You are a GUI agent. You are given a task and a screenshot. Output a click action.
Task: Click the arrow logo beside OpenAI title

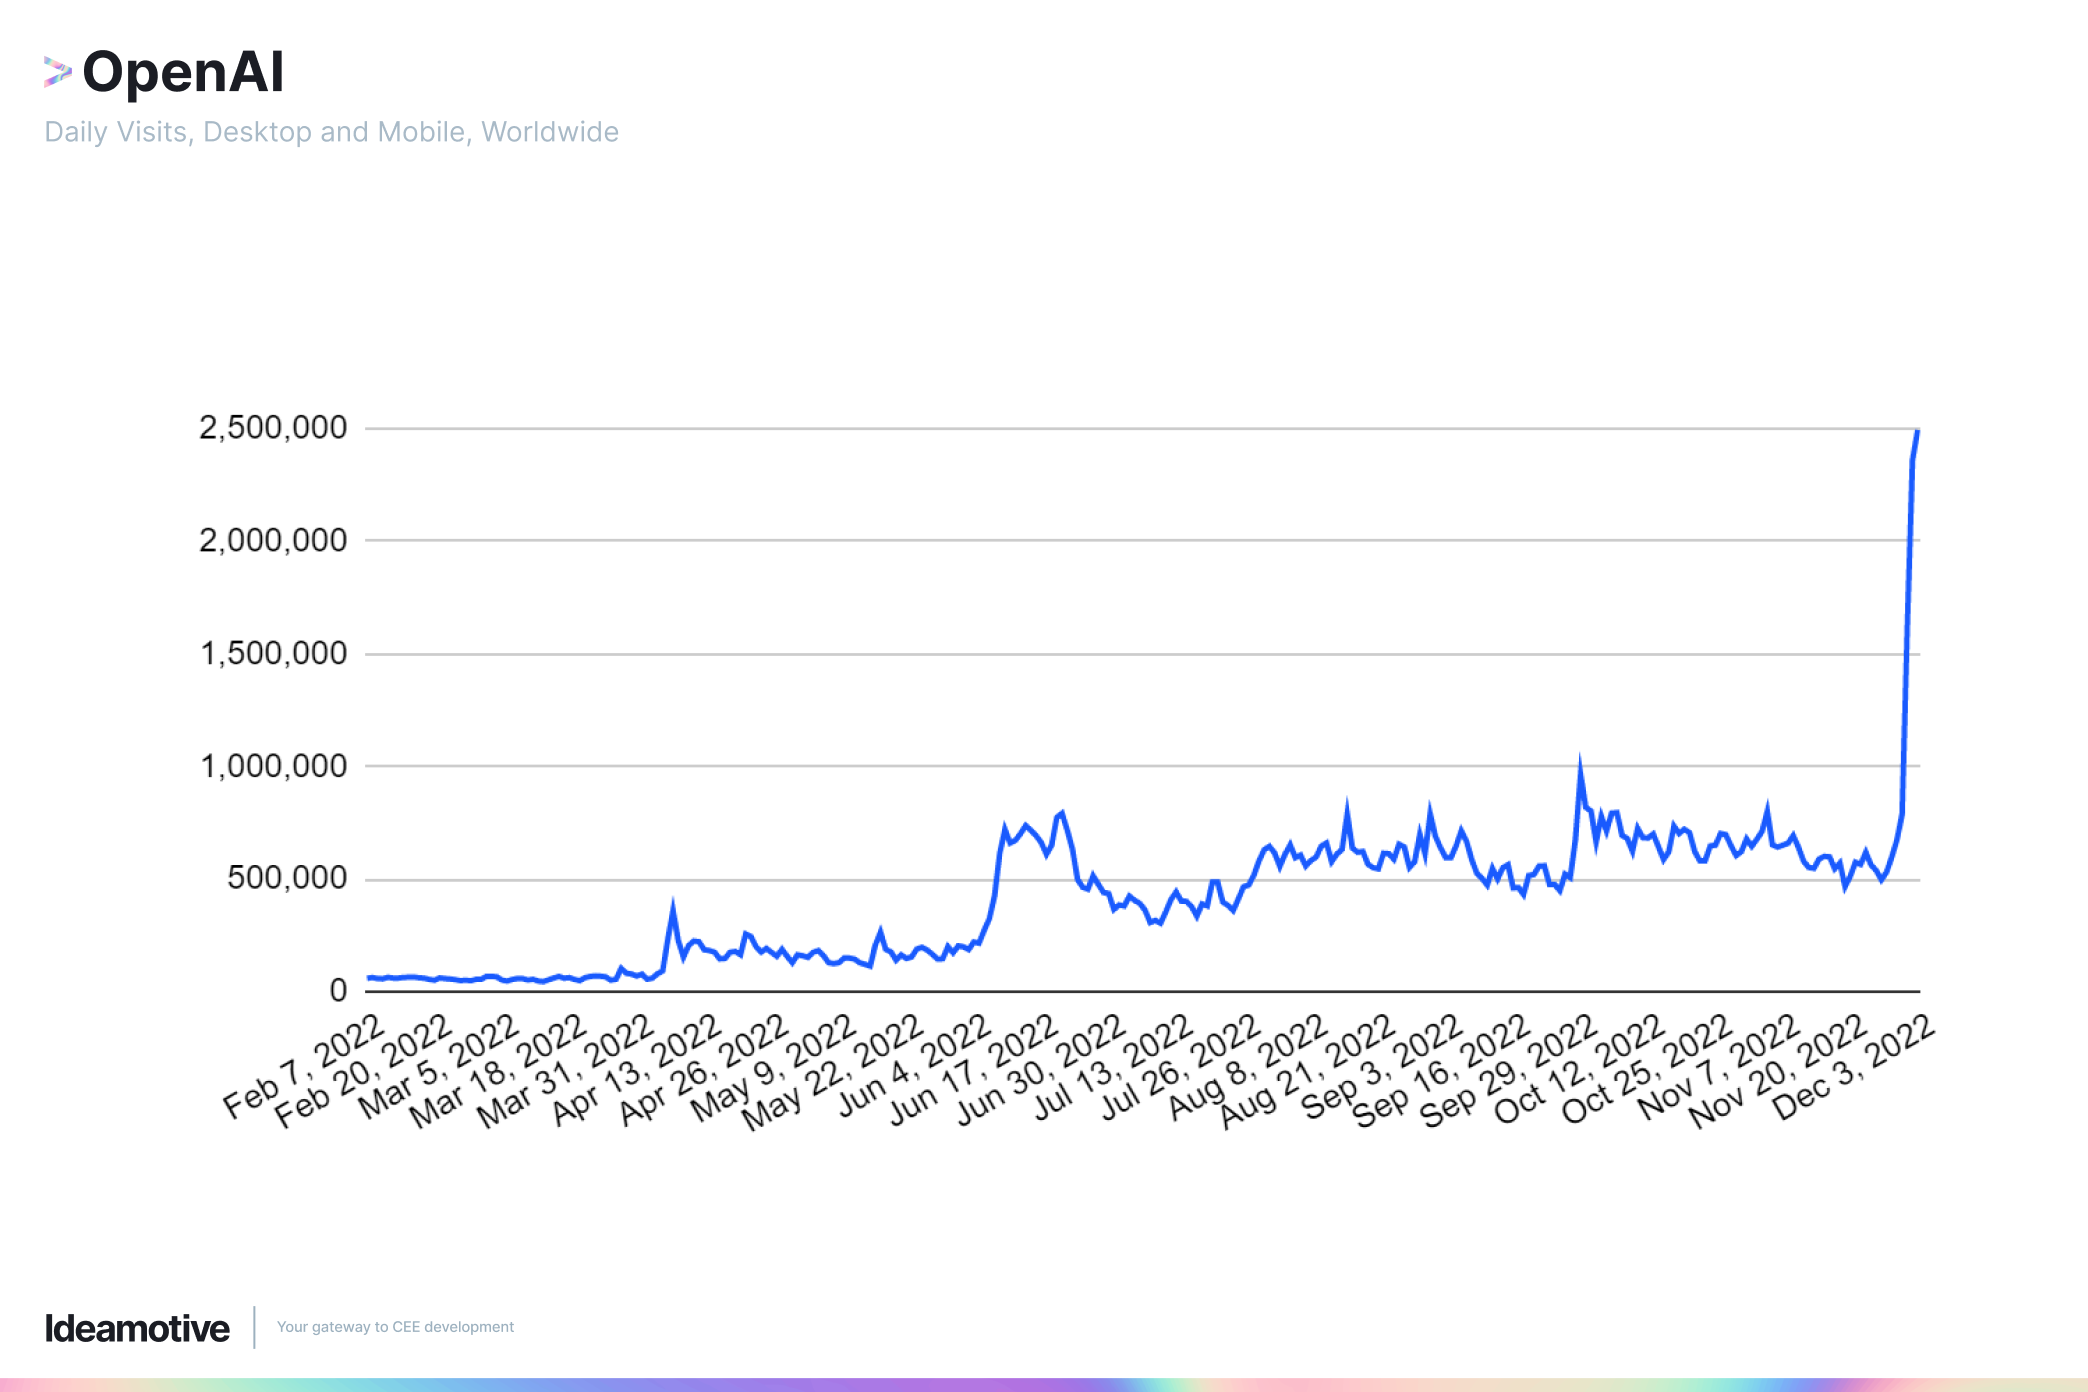[x=58, y=72]
